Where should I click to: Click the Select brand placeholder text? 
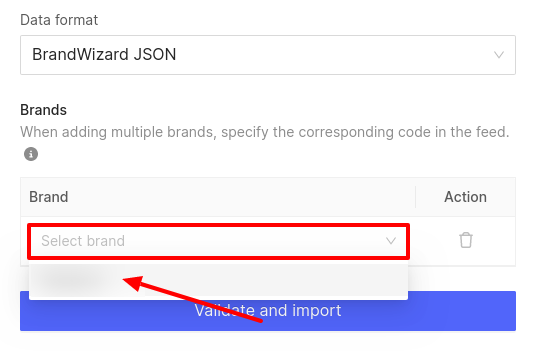[83, 241]
